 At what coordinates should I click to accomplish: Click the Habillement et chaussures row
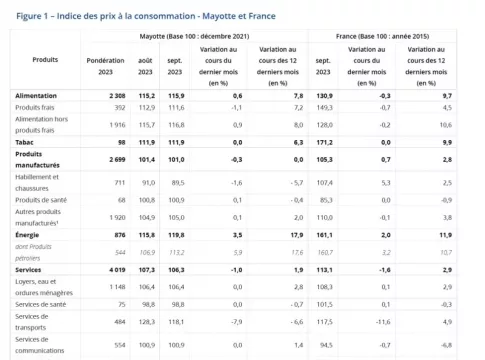point(233,183)
